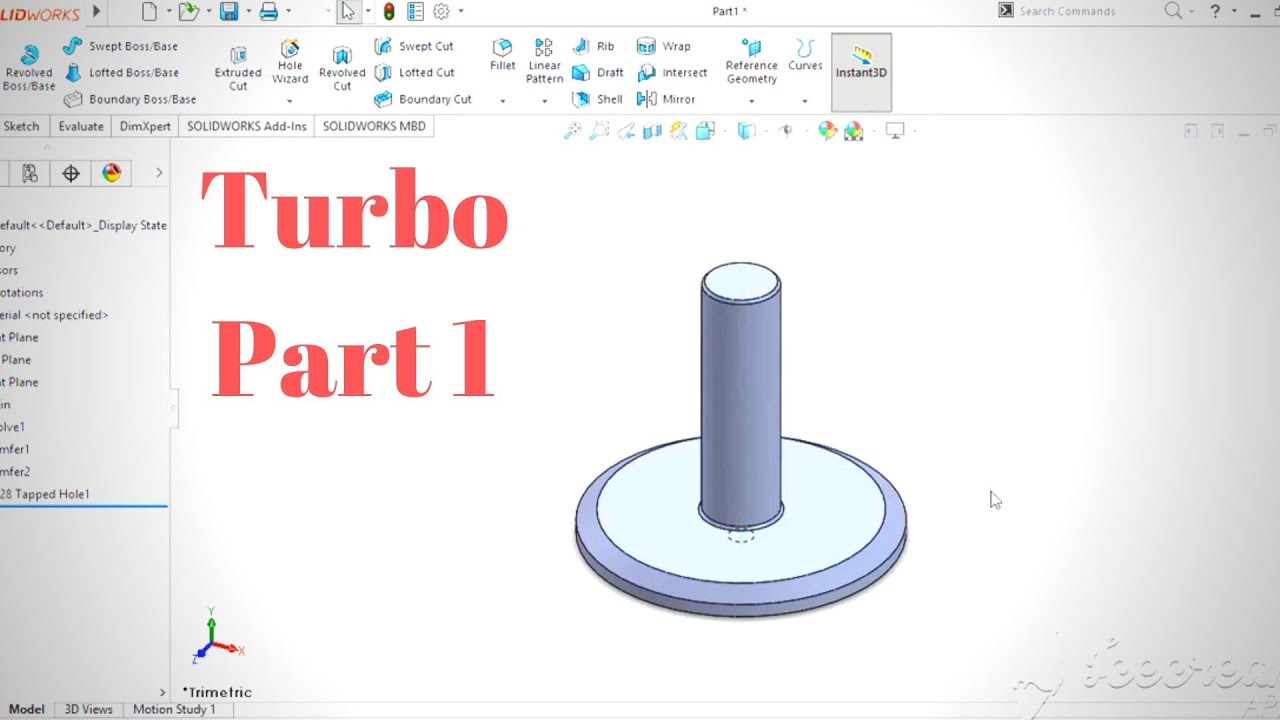This screenshot has height=720, width=1280.
Task: Click Zoom to Area icon
Action: pos(599,131)
